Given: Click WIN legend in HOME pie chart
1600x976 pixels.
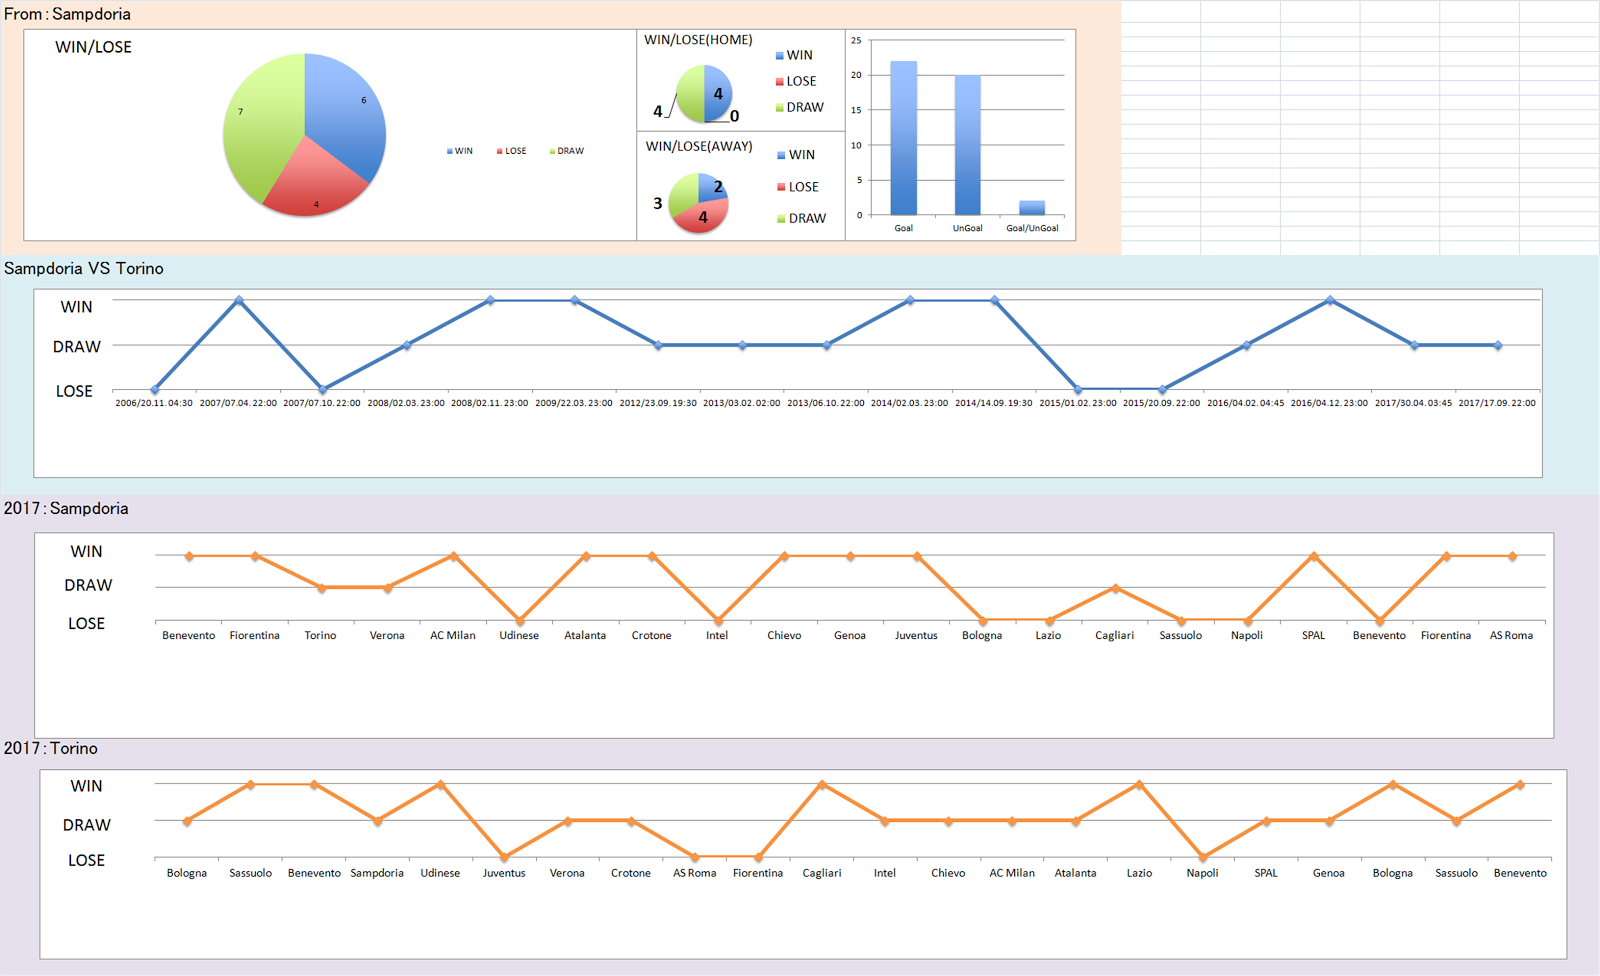Looking at the screenshot, I should tap(794, 55).
